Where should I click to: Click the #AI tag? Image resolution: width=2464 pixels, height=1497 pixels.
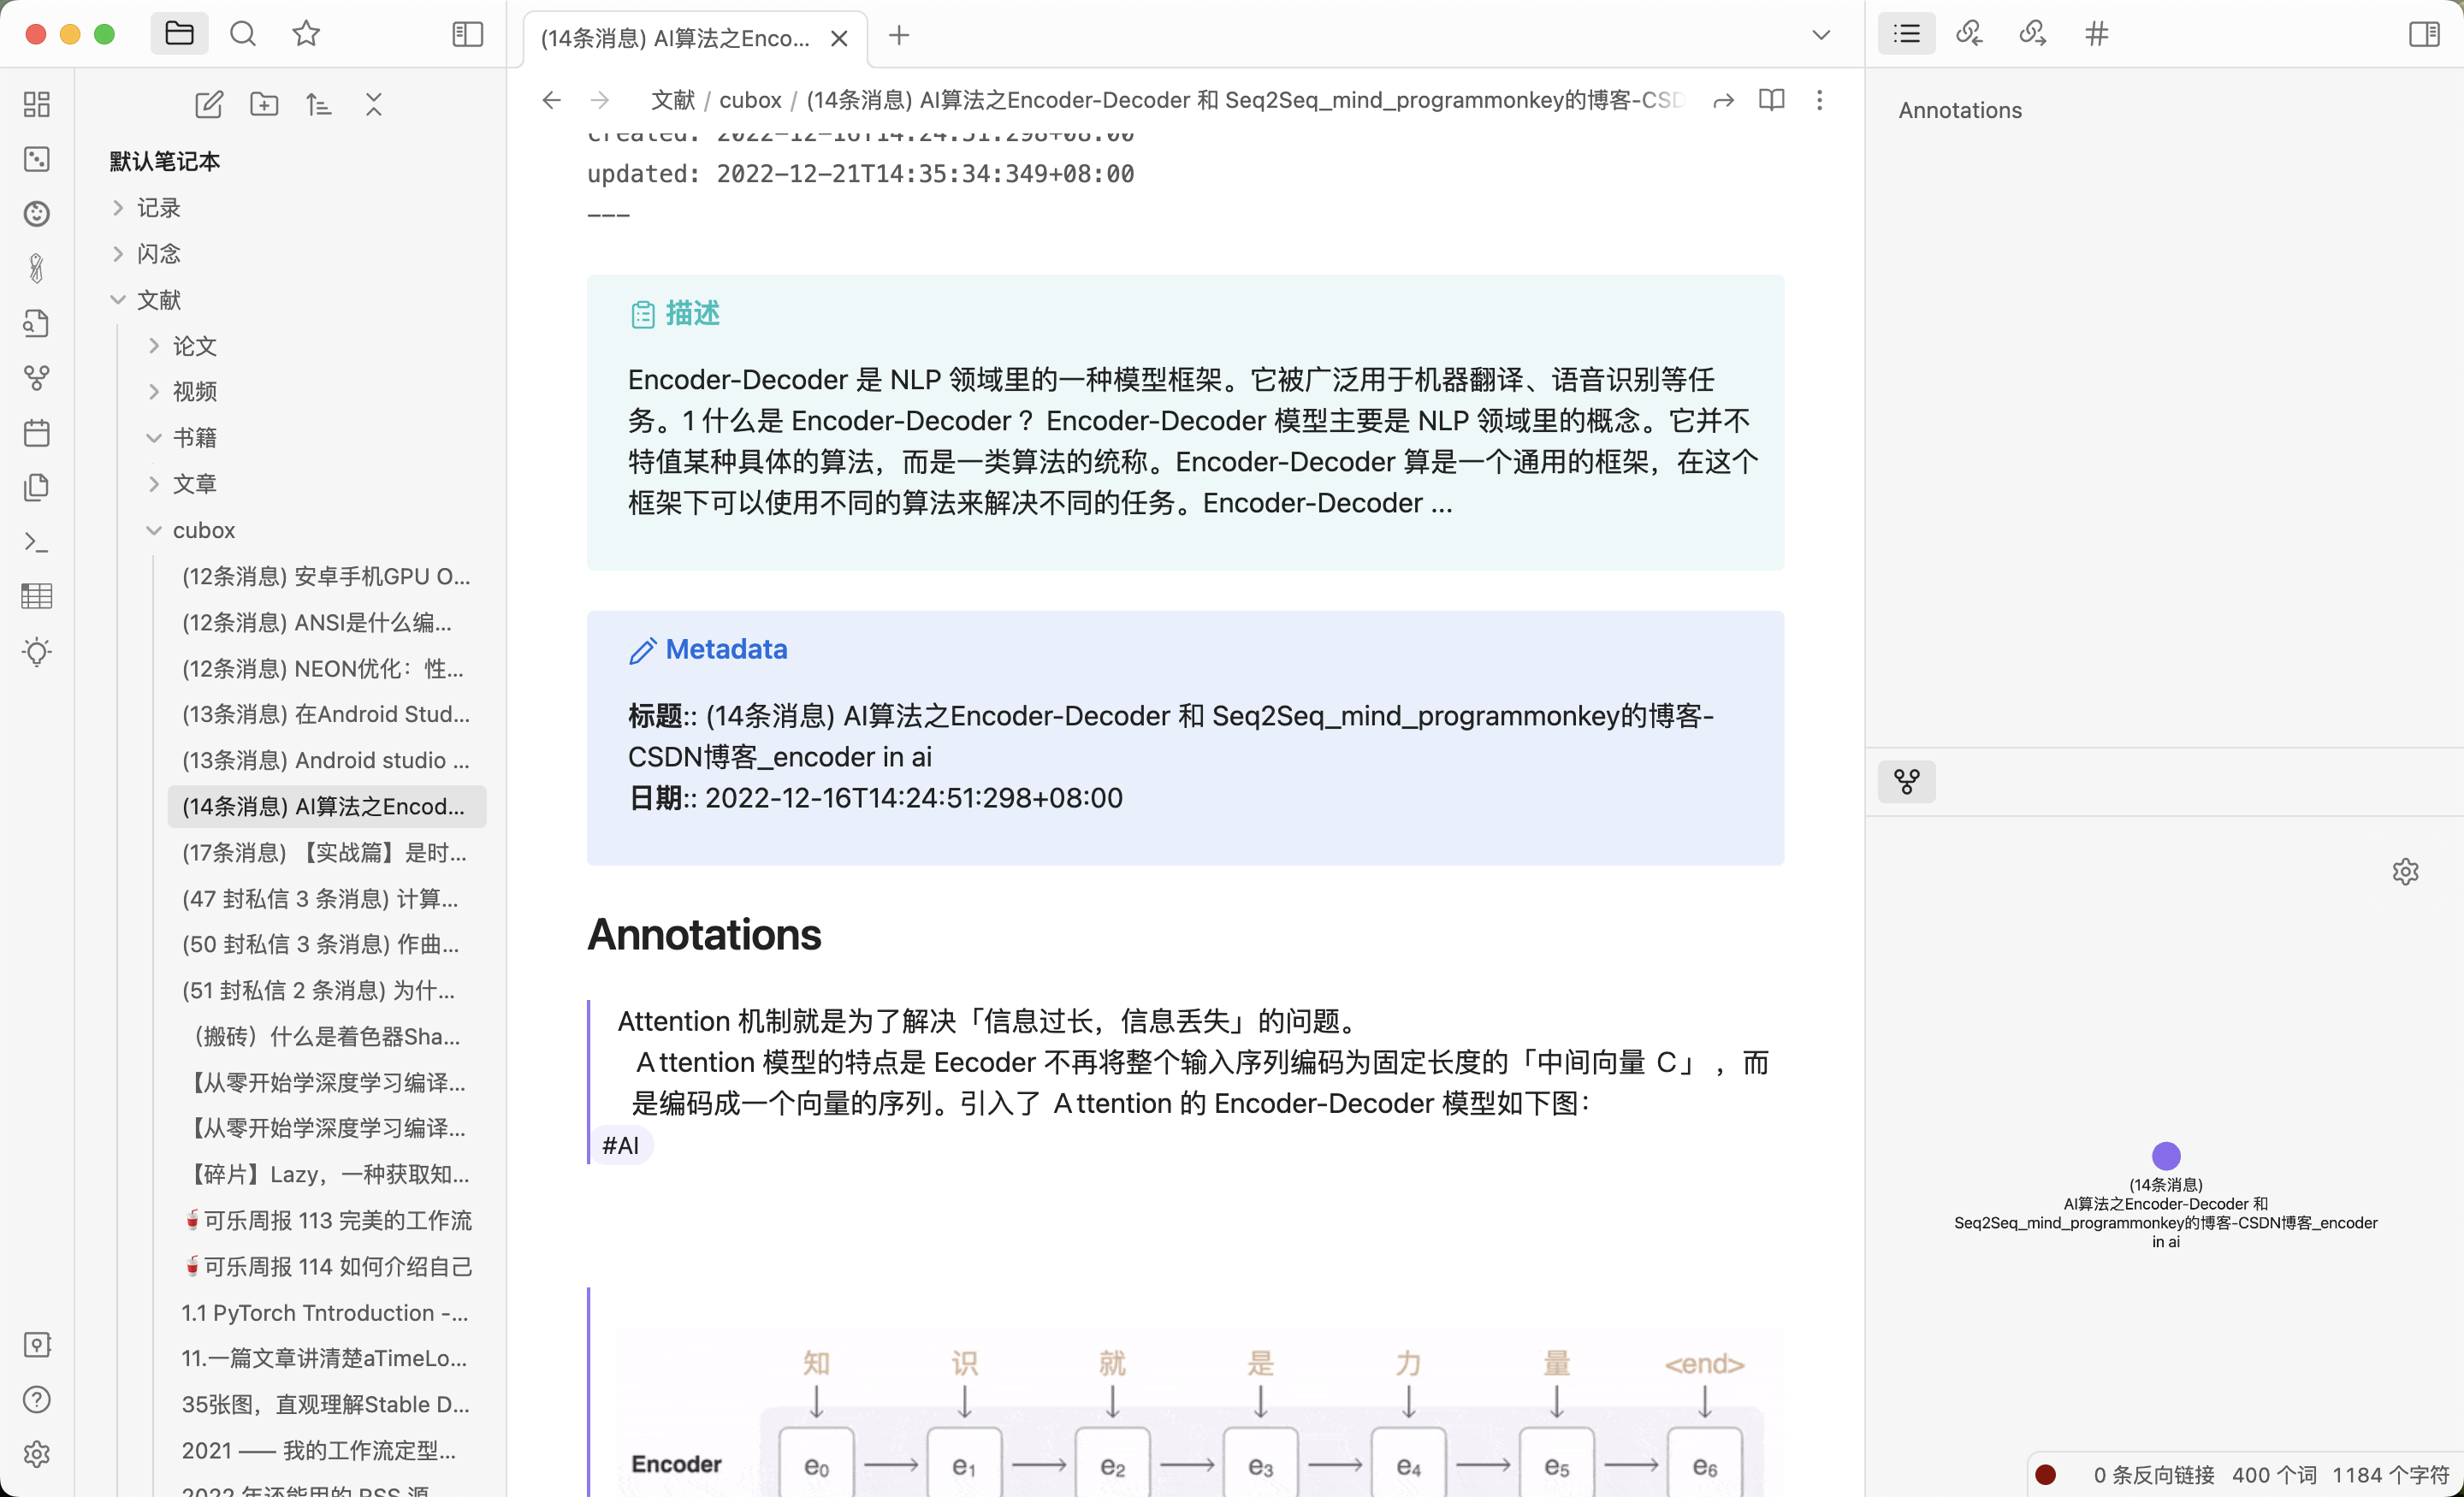click(x=620, y=1145)
